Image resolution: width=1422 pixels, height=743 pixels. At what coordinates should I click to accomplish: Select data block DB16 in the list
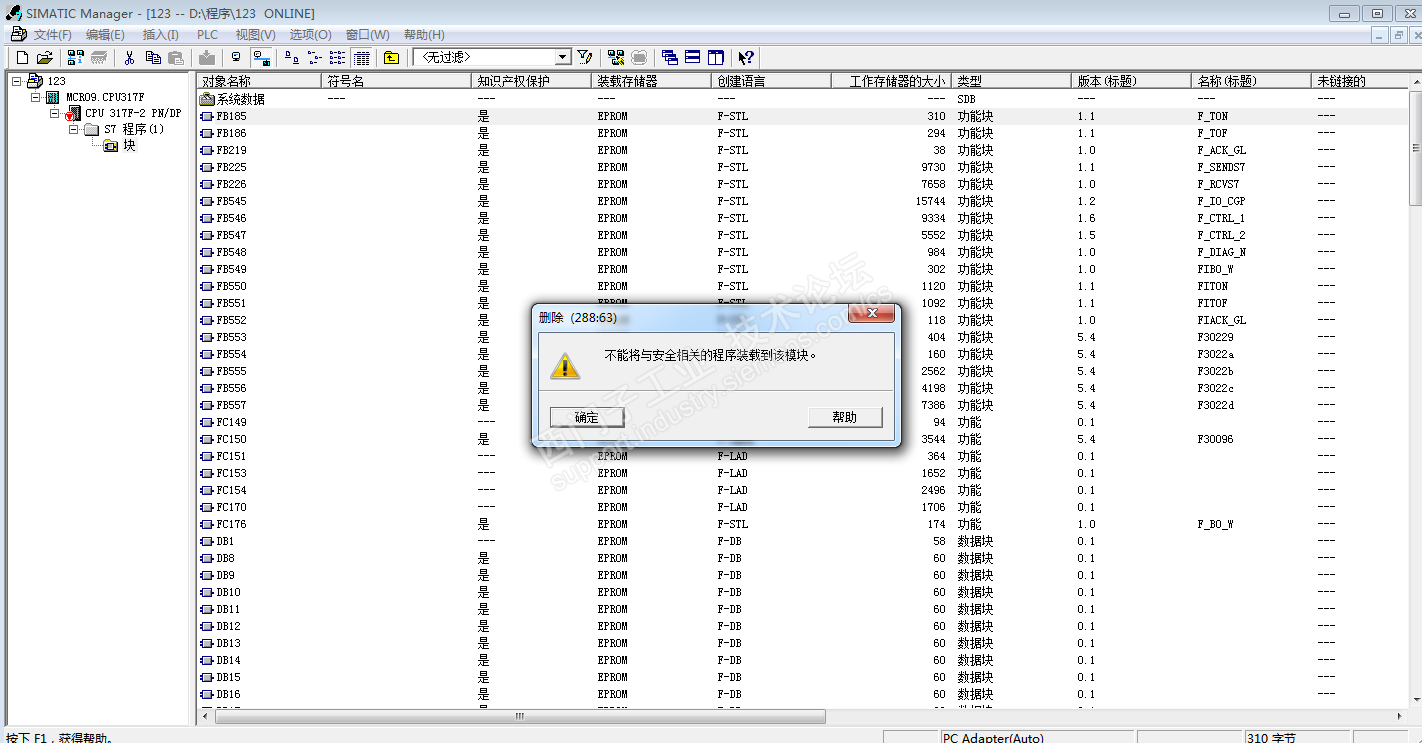point(228,694)
